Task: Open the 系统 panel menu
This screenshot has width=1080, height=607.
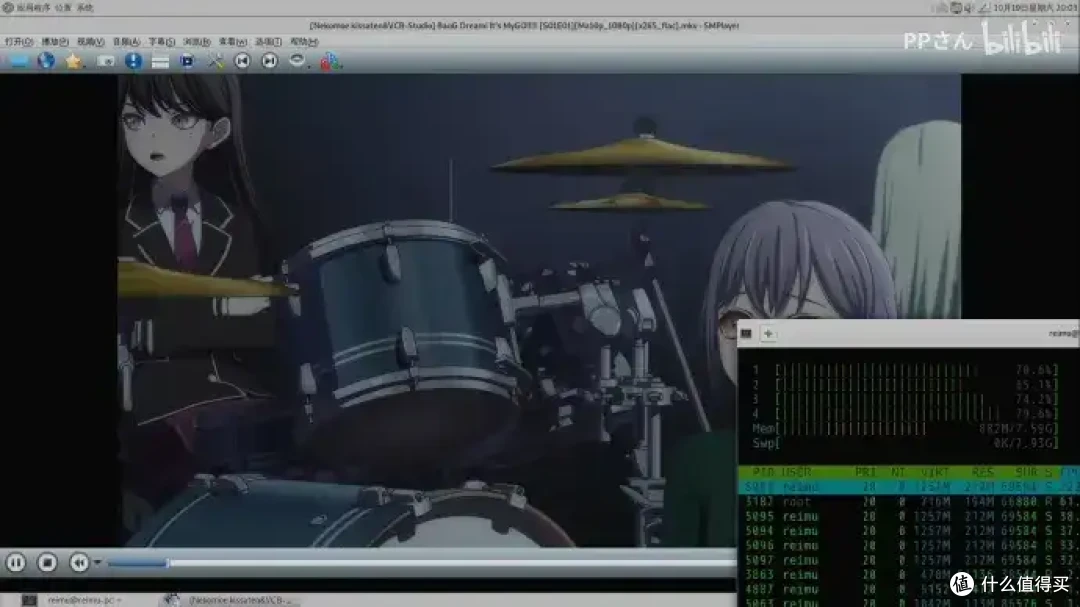Action: tap(85, 8)
